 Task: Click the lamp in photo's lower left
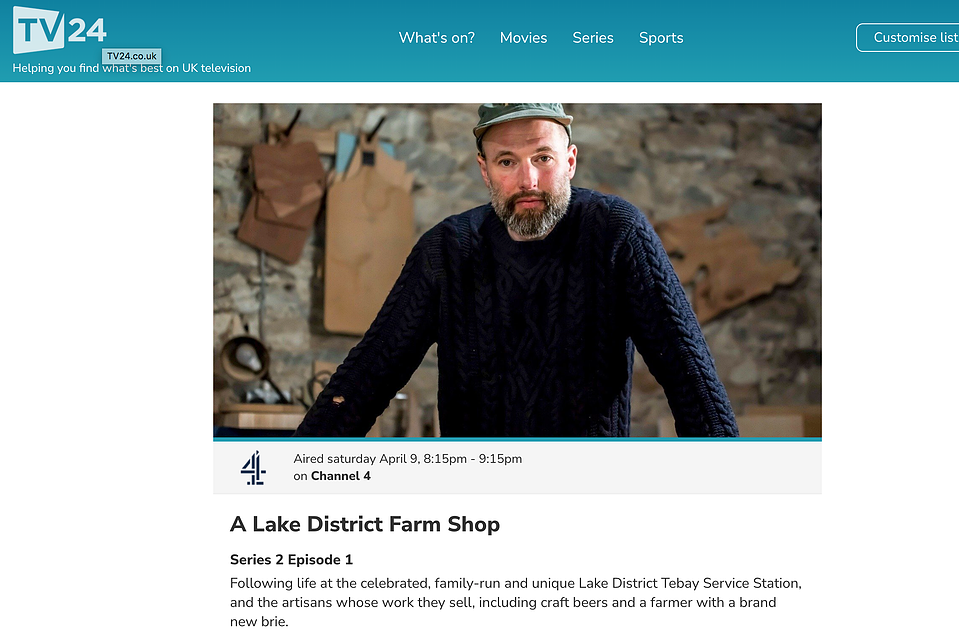[246, 361]
